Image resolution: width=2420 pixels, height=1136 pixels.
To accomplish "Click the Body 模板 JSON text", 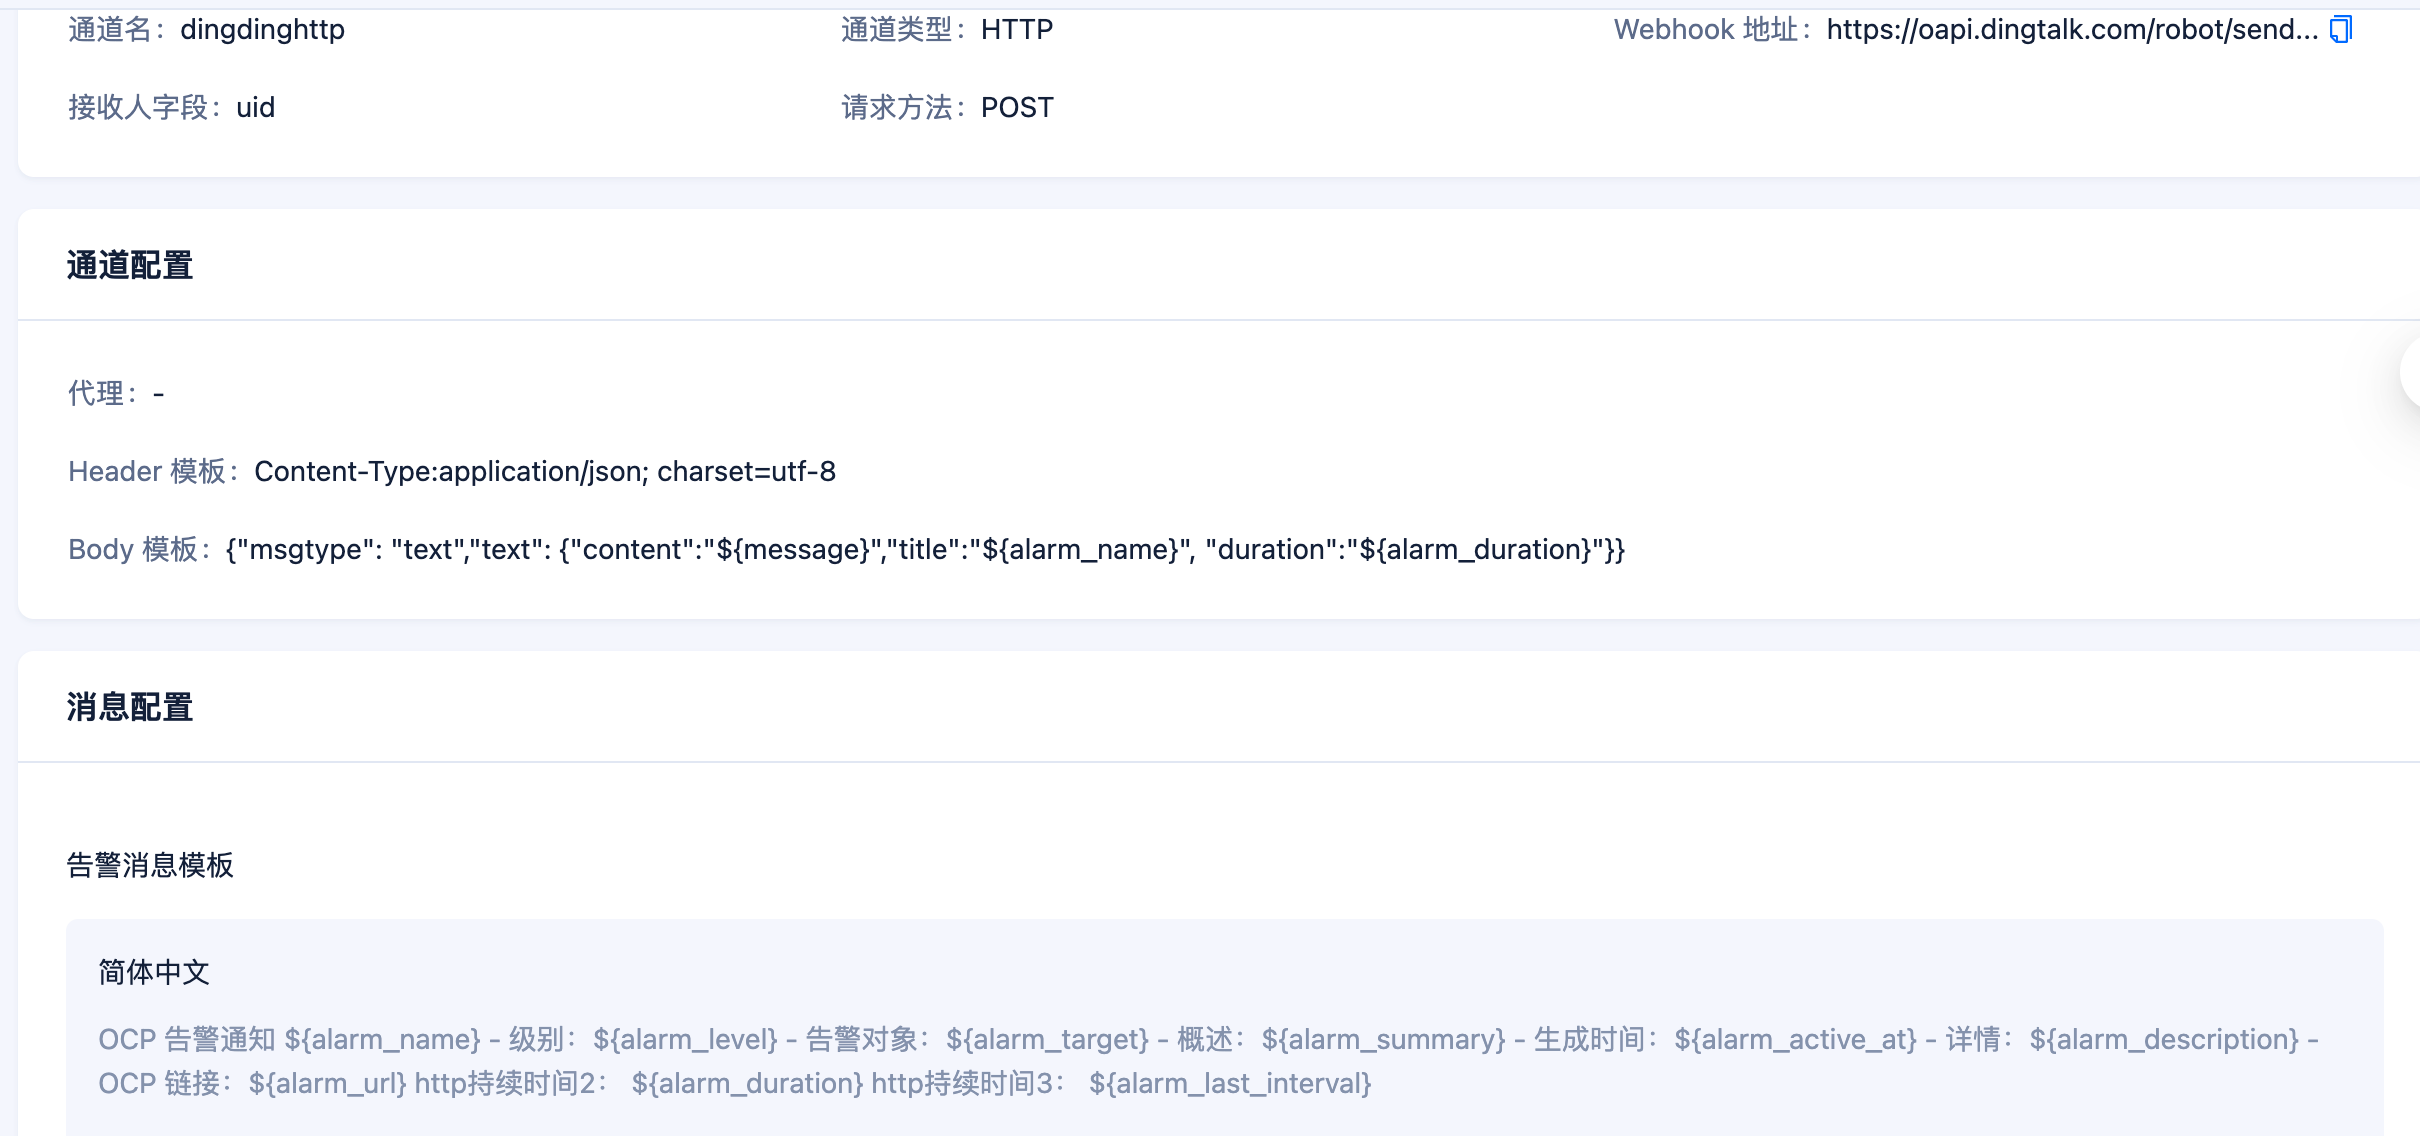I will (x=924, y=550).
